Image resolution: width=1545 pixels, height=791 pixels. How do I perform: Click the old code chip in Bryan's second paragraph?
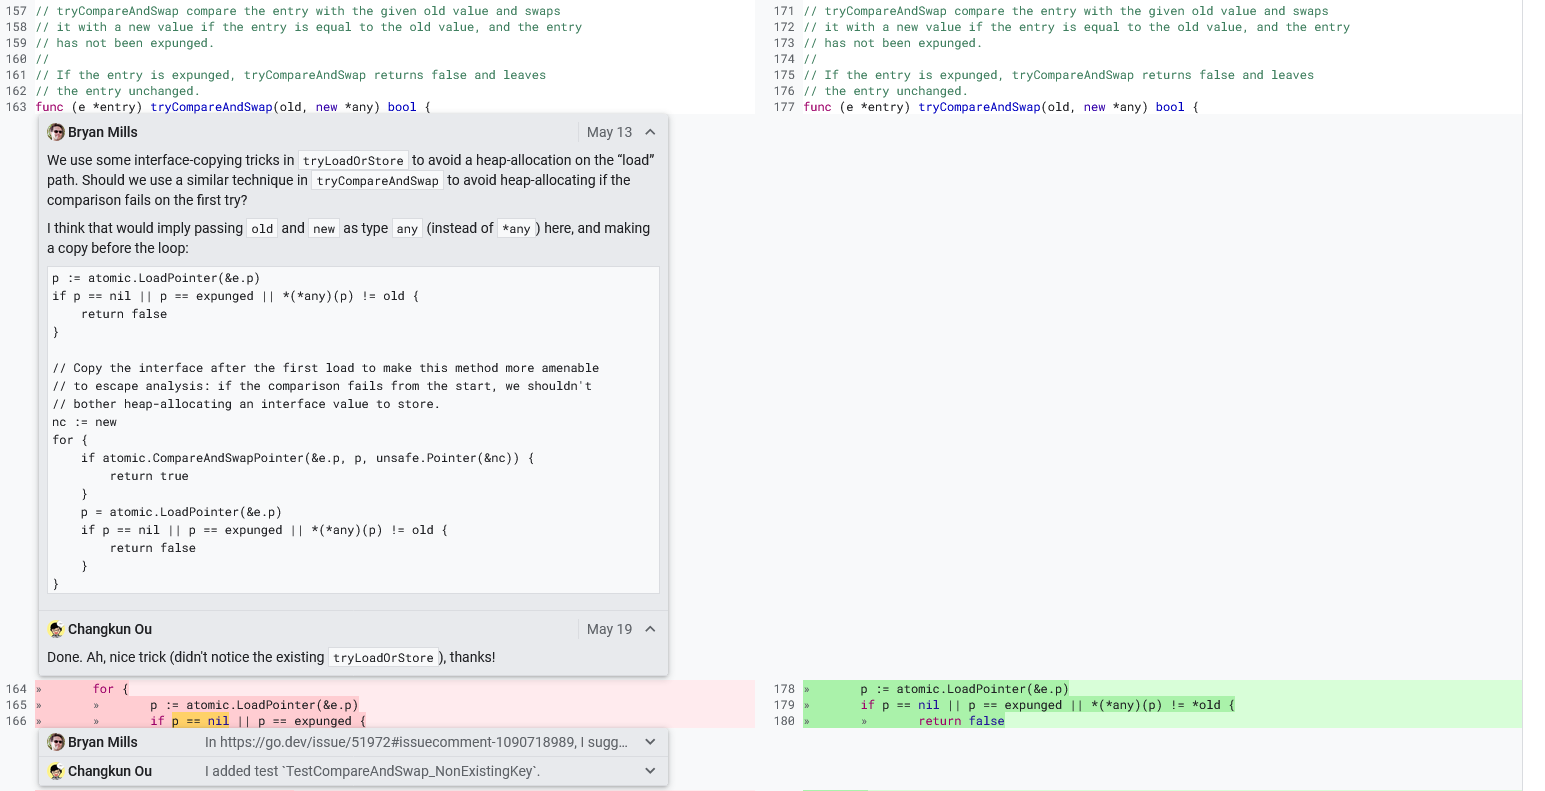click(261, 228)
